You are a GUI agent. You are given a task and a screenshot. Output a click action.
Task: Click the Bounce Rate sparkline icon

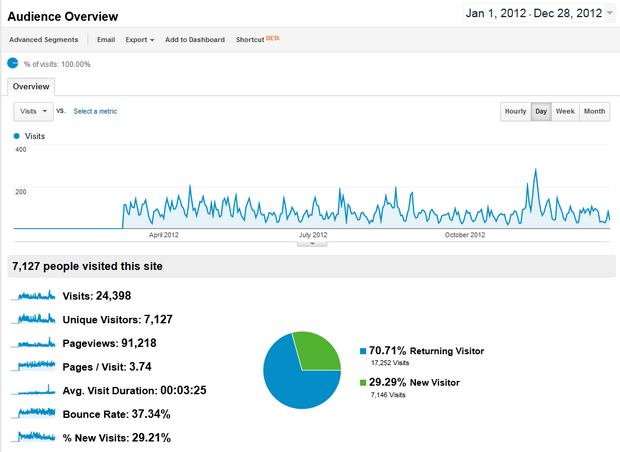(x=36, y=413)
